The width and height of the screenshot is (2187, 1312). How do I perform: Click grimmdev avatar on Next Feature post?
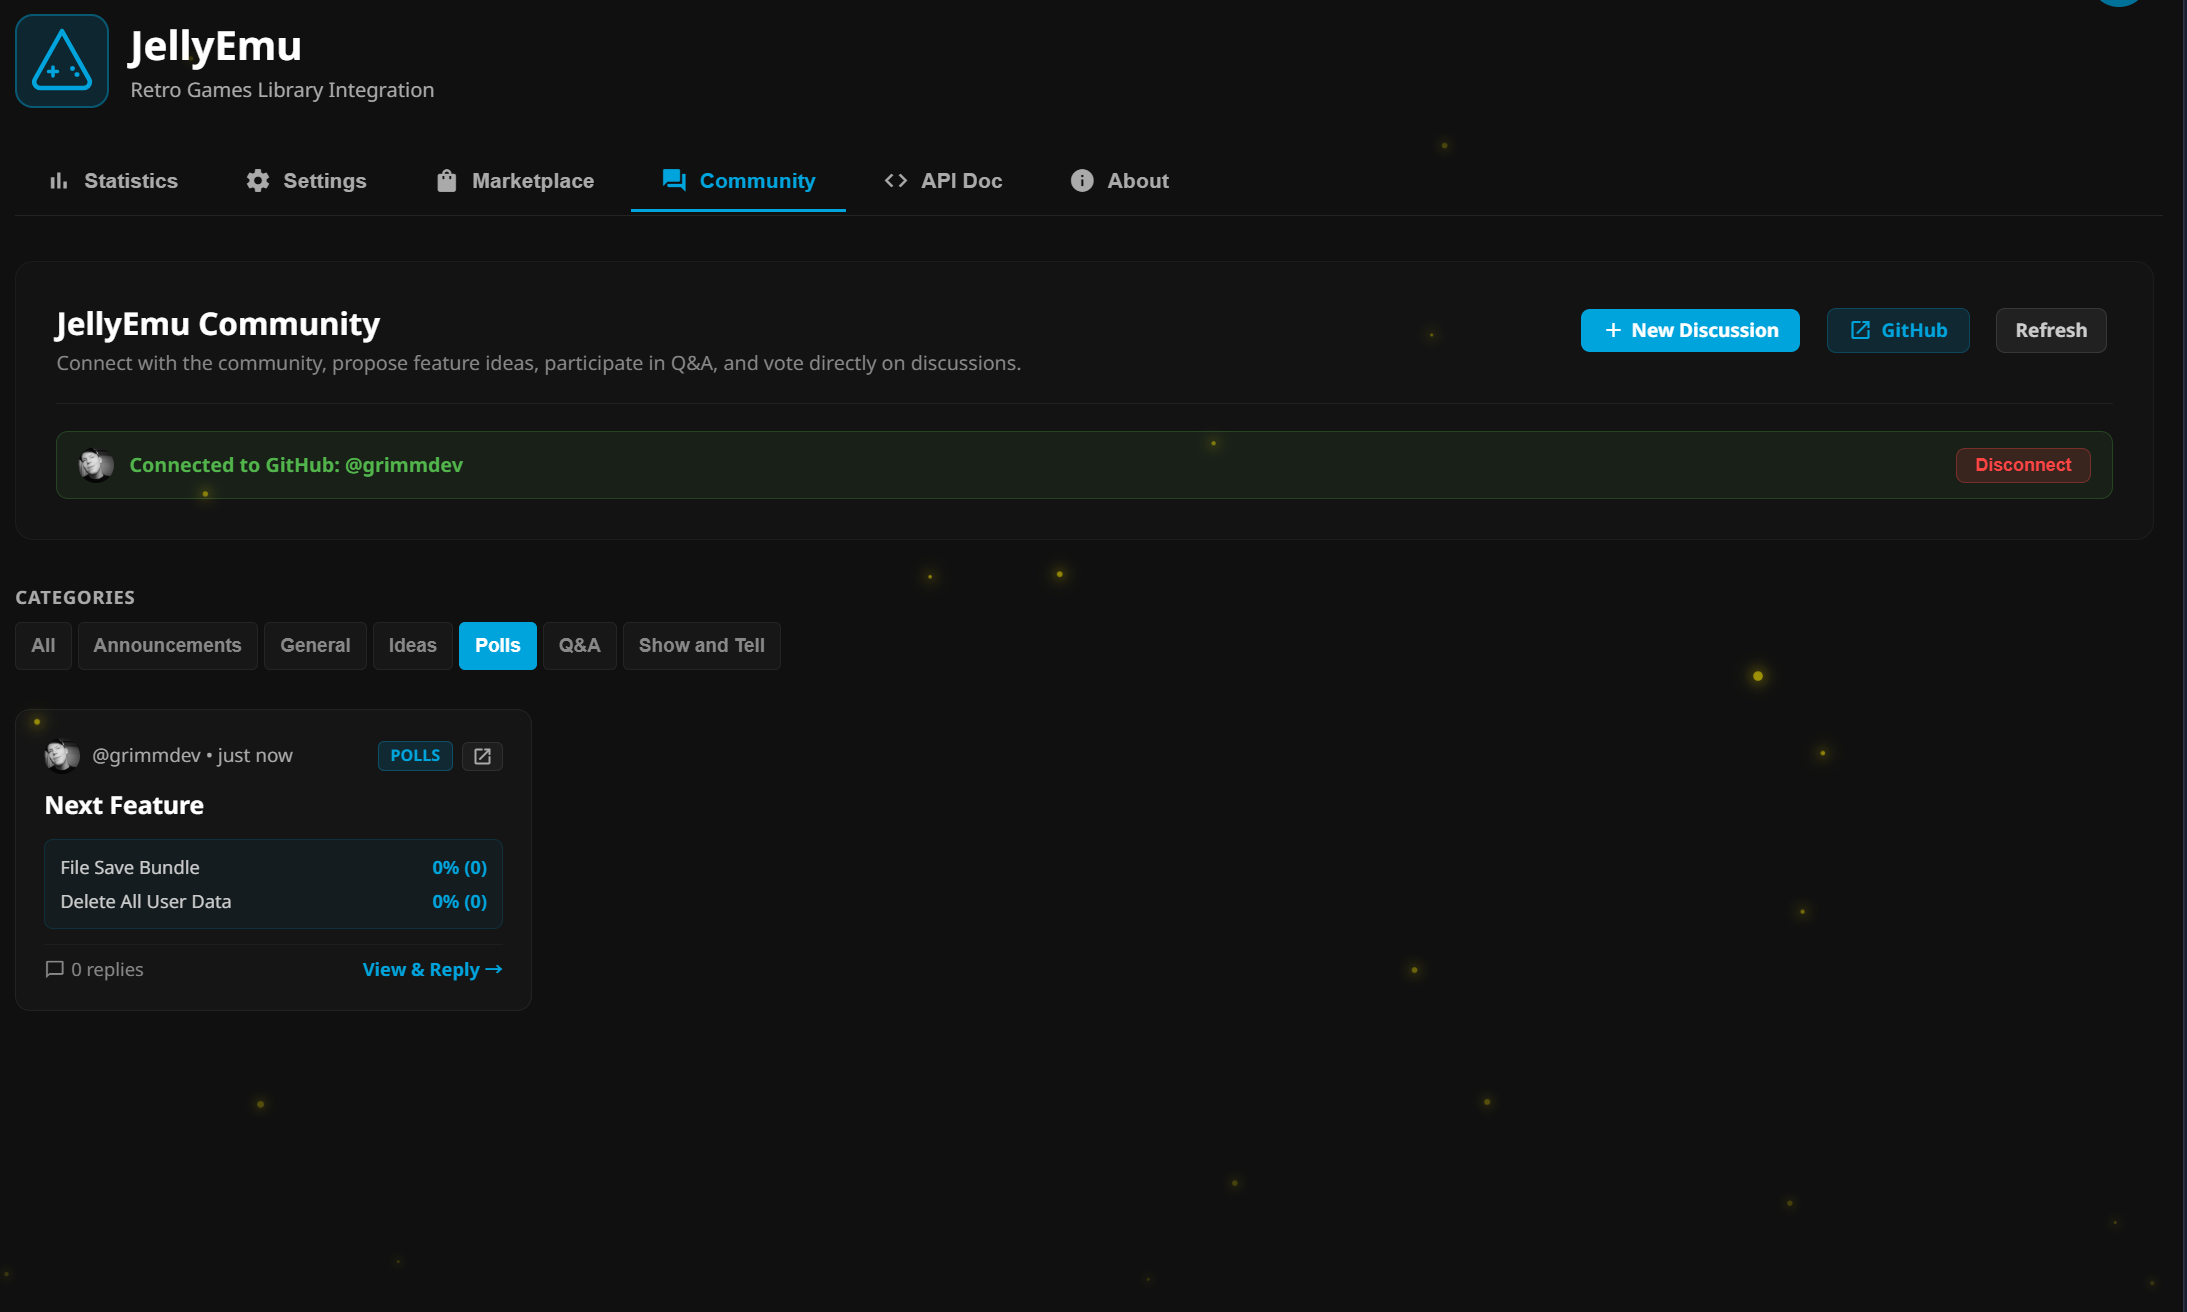[62, 756]
